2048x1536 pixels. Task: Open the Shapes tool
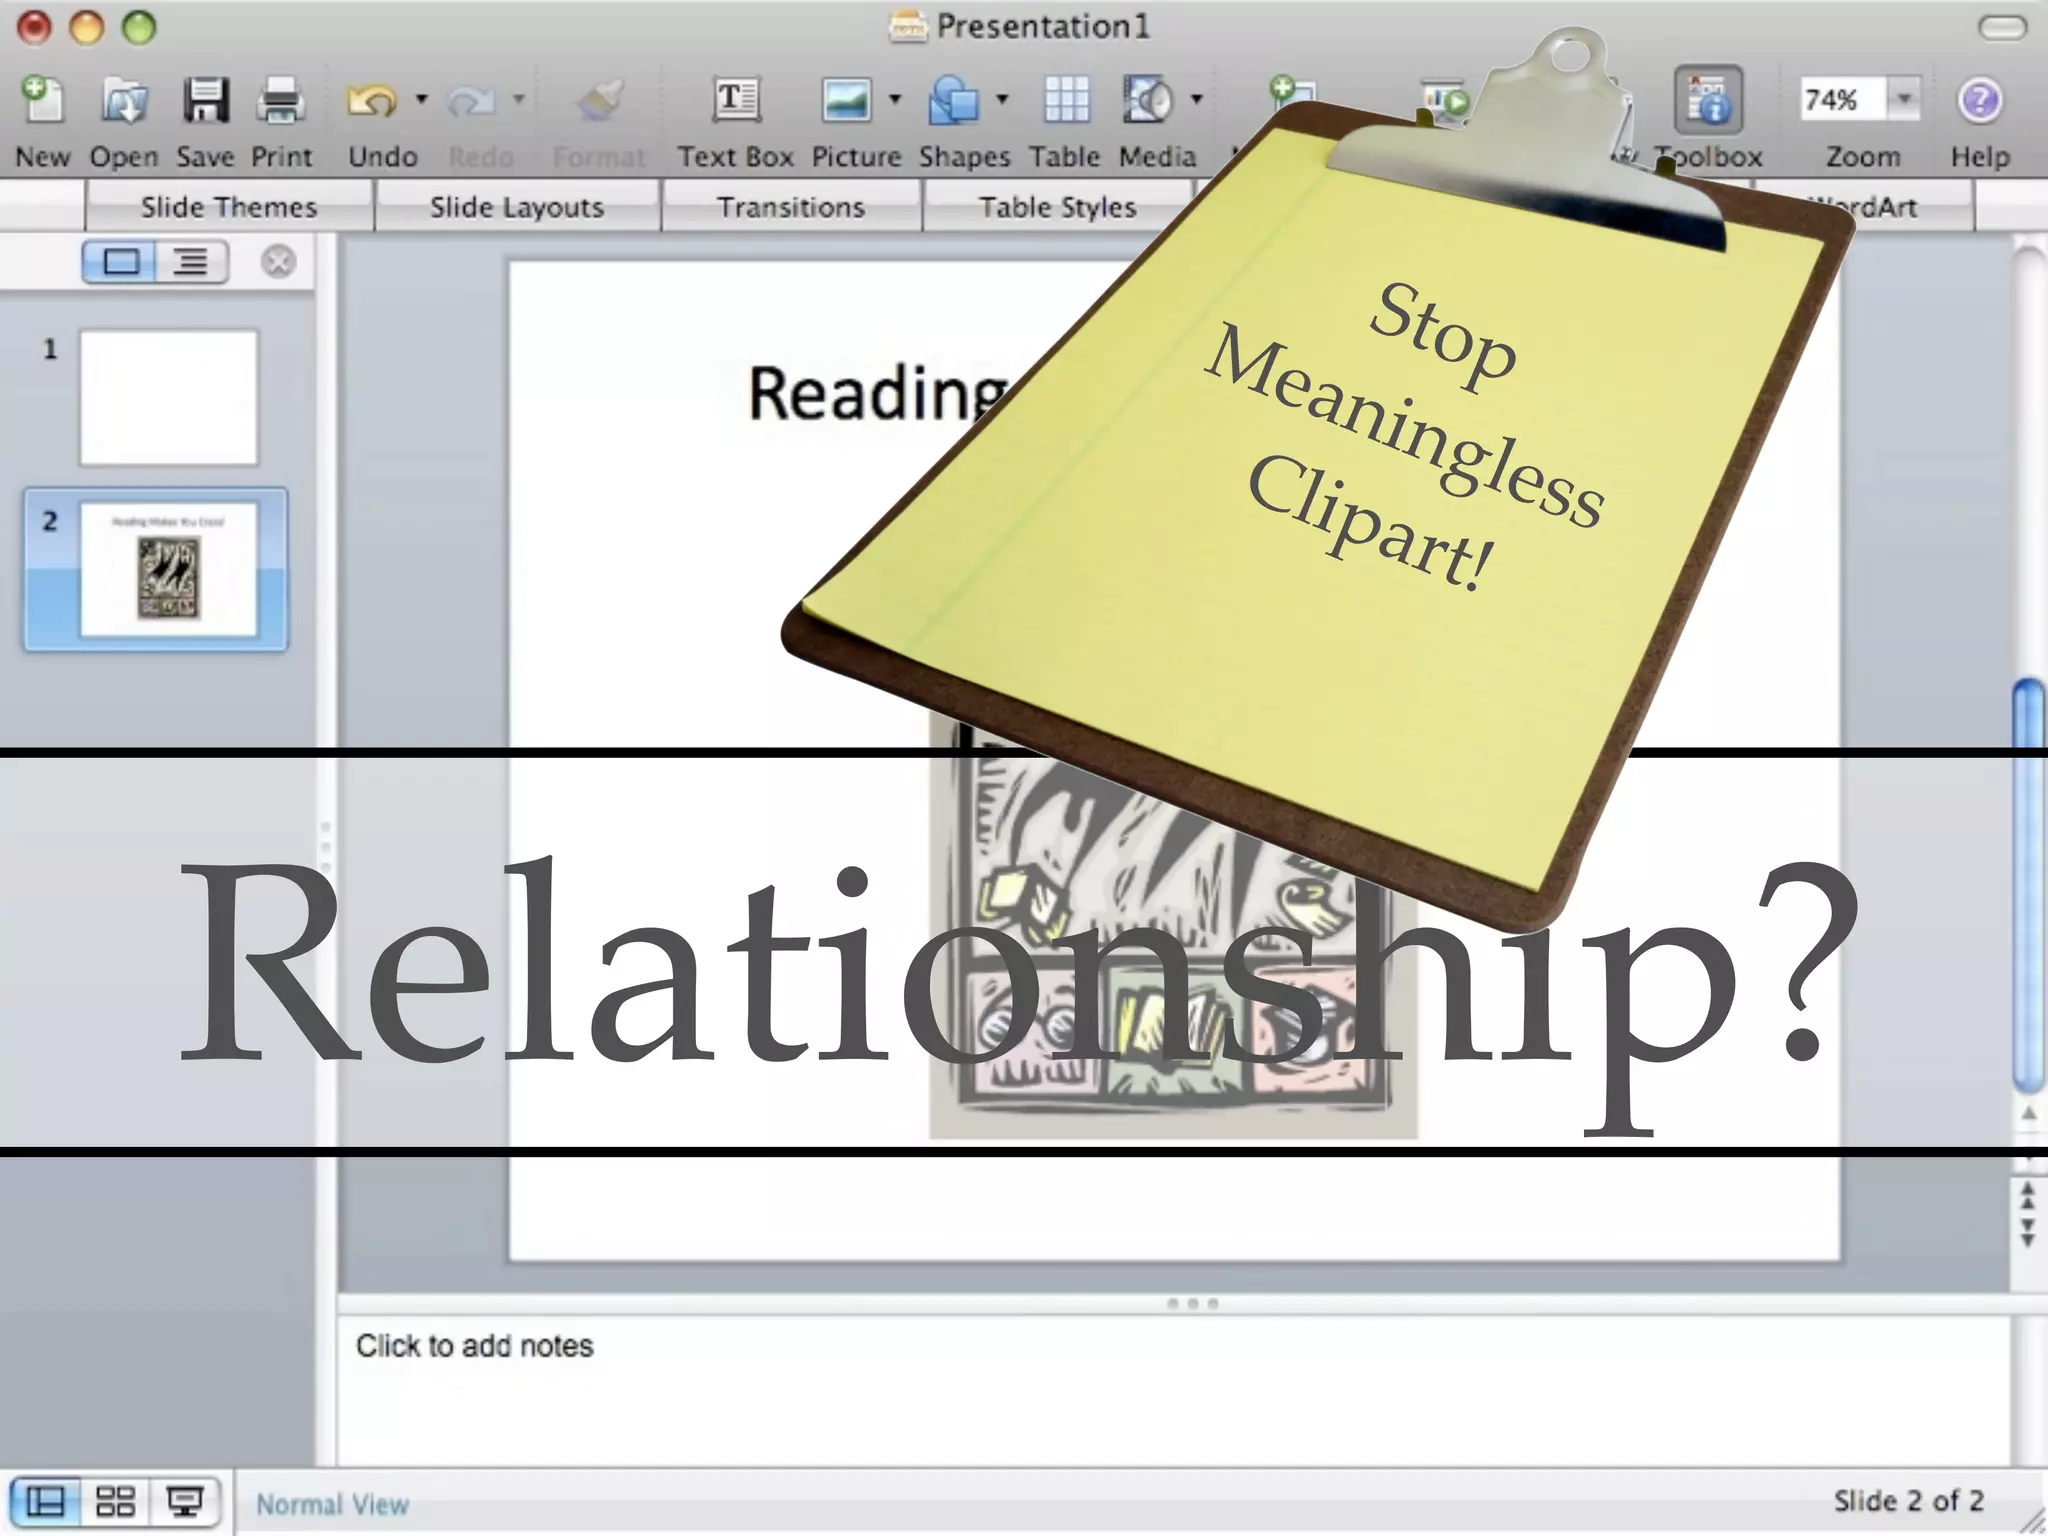tap(953, 101)
